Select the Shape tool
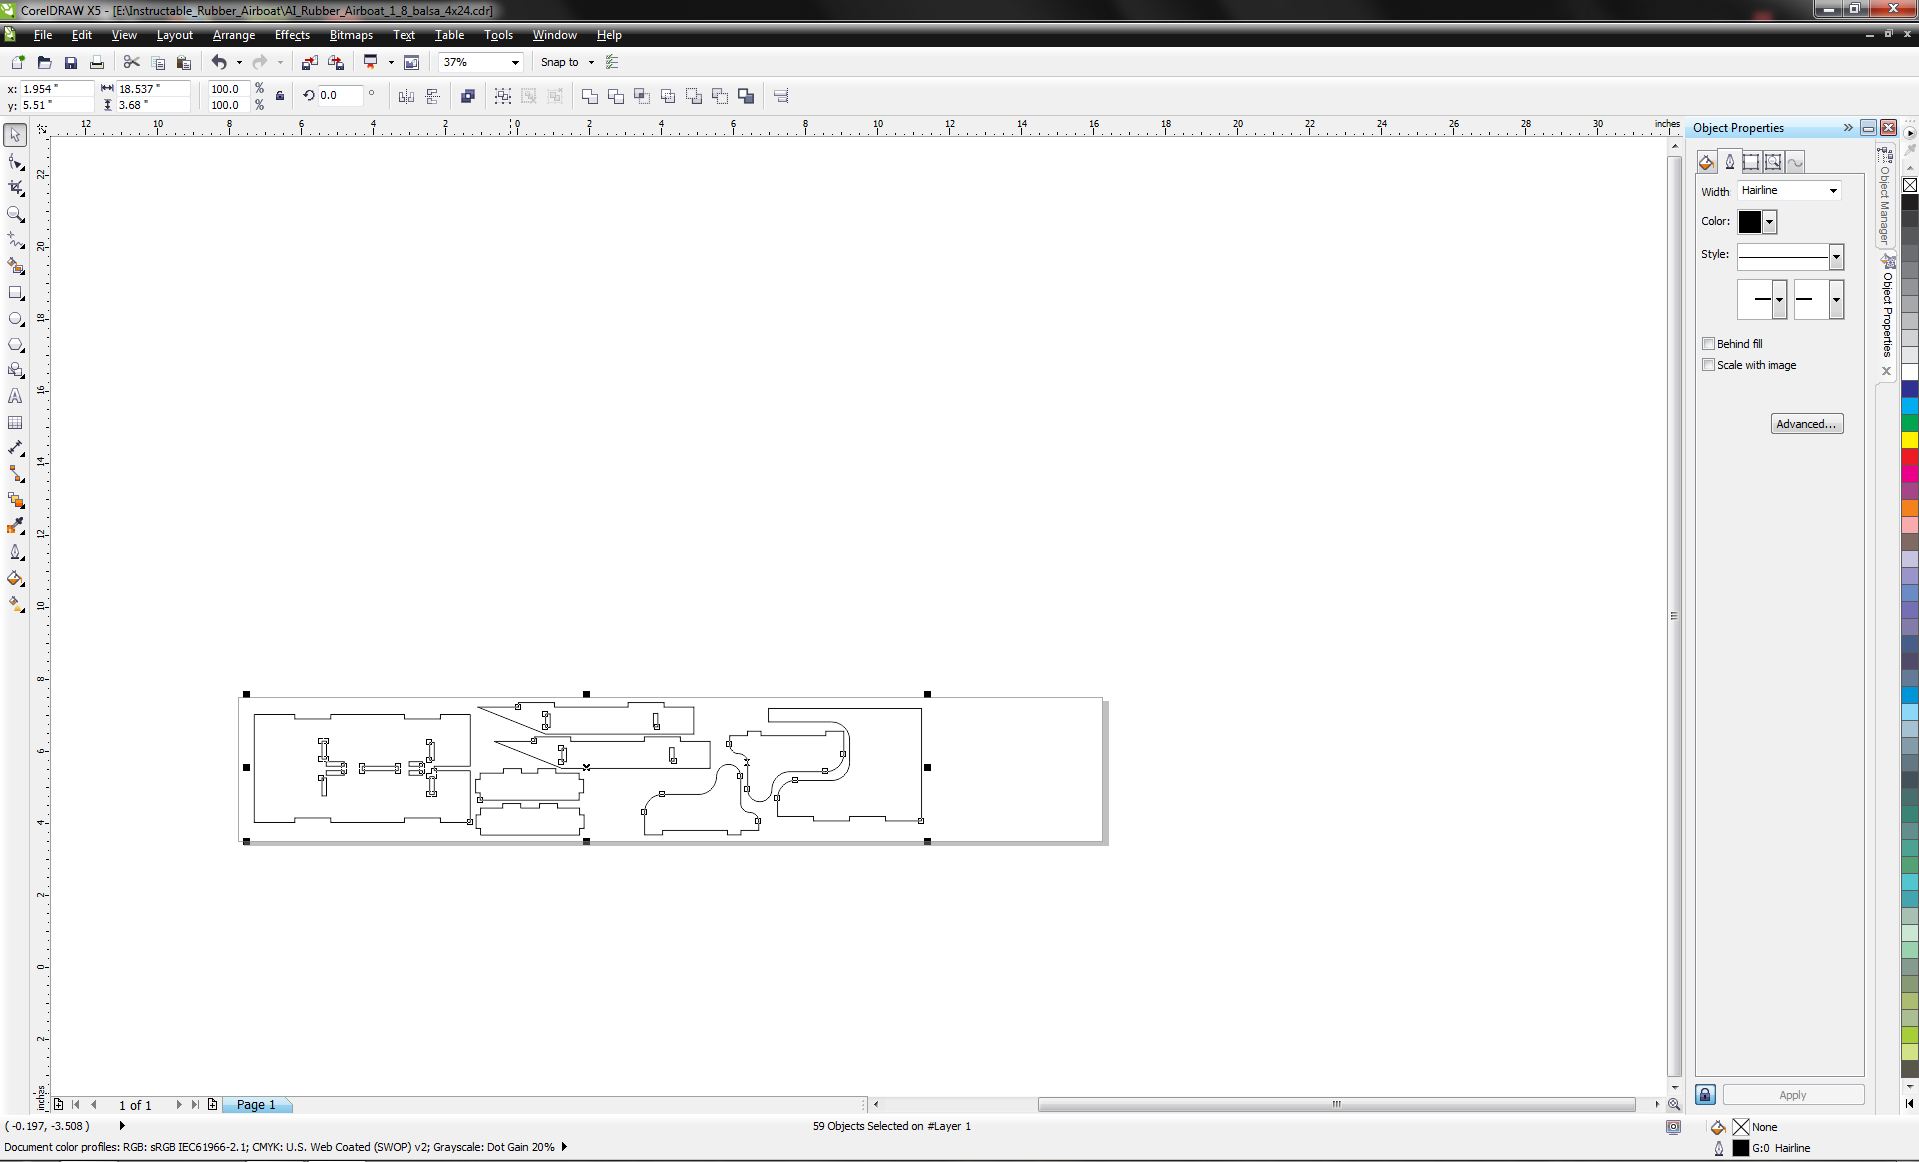 point(16,162)
